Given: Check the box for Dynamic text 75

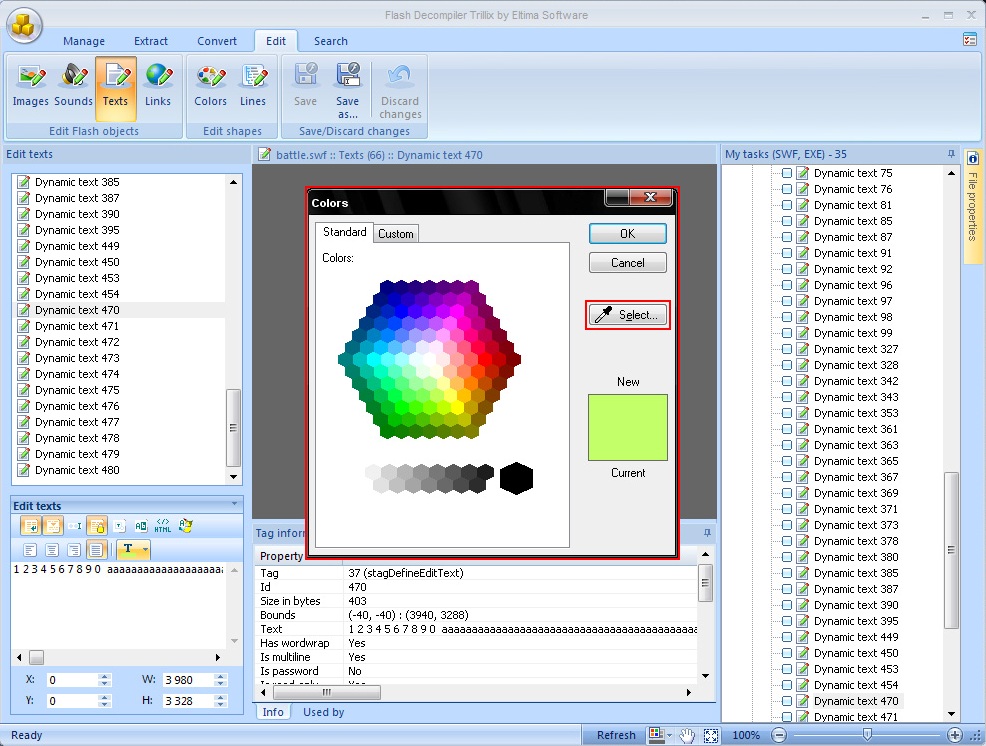Looking at the screenshot, I should 787,173.
